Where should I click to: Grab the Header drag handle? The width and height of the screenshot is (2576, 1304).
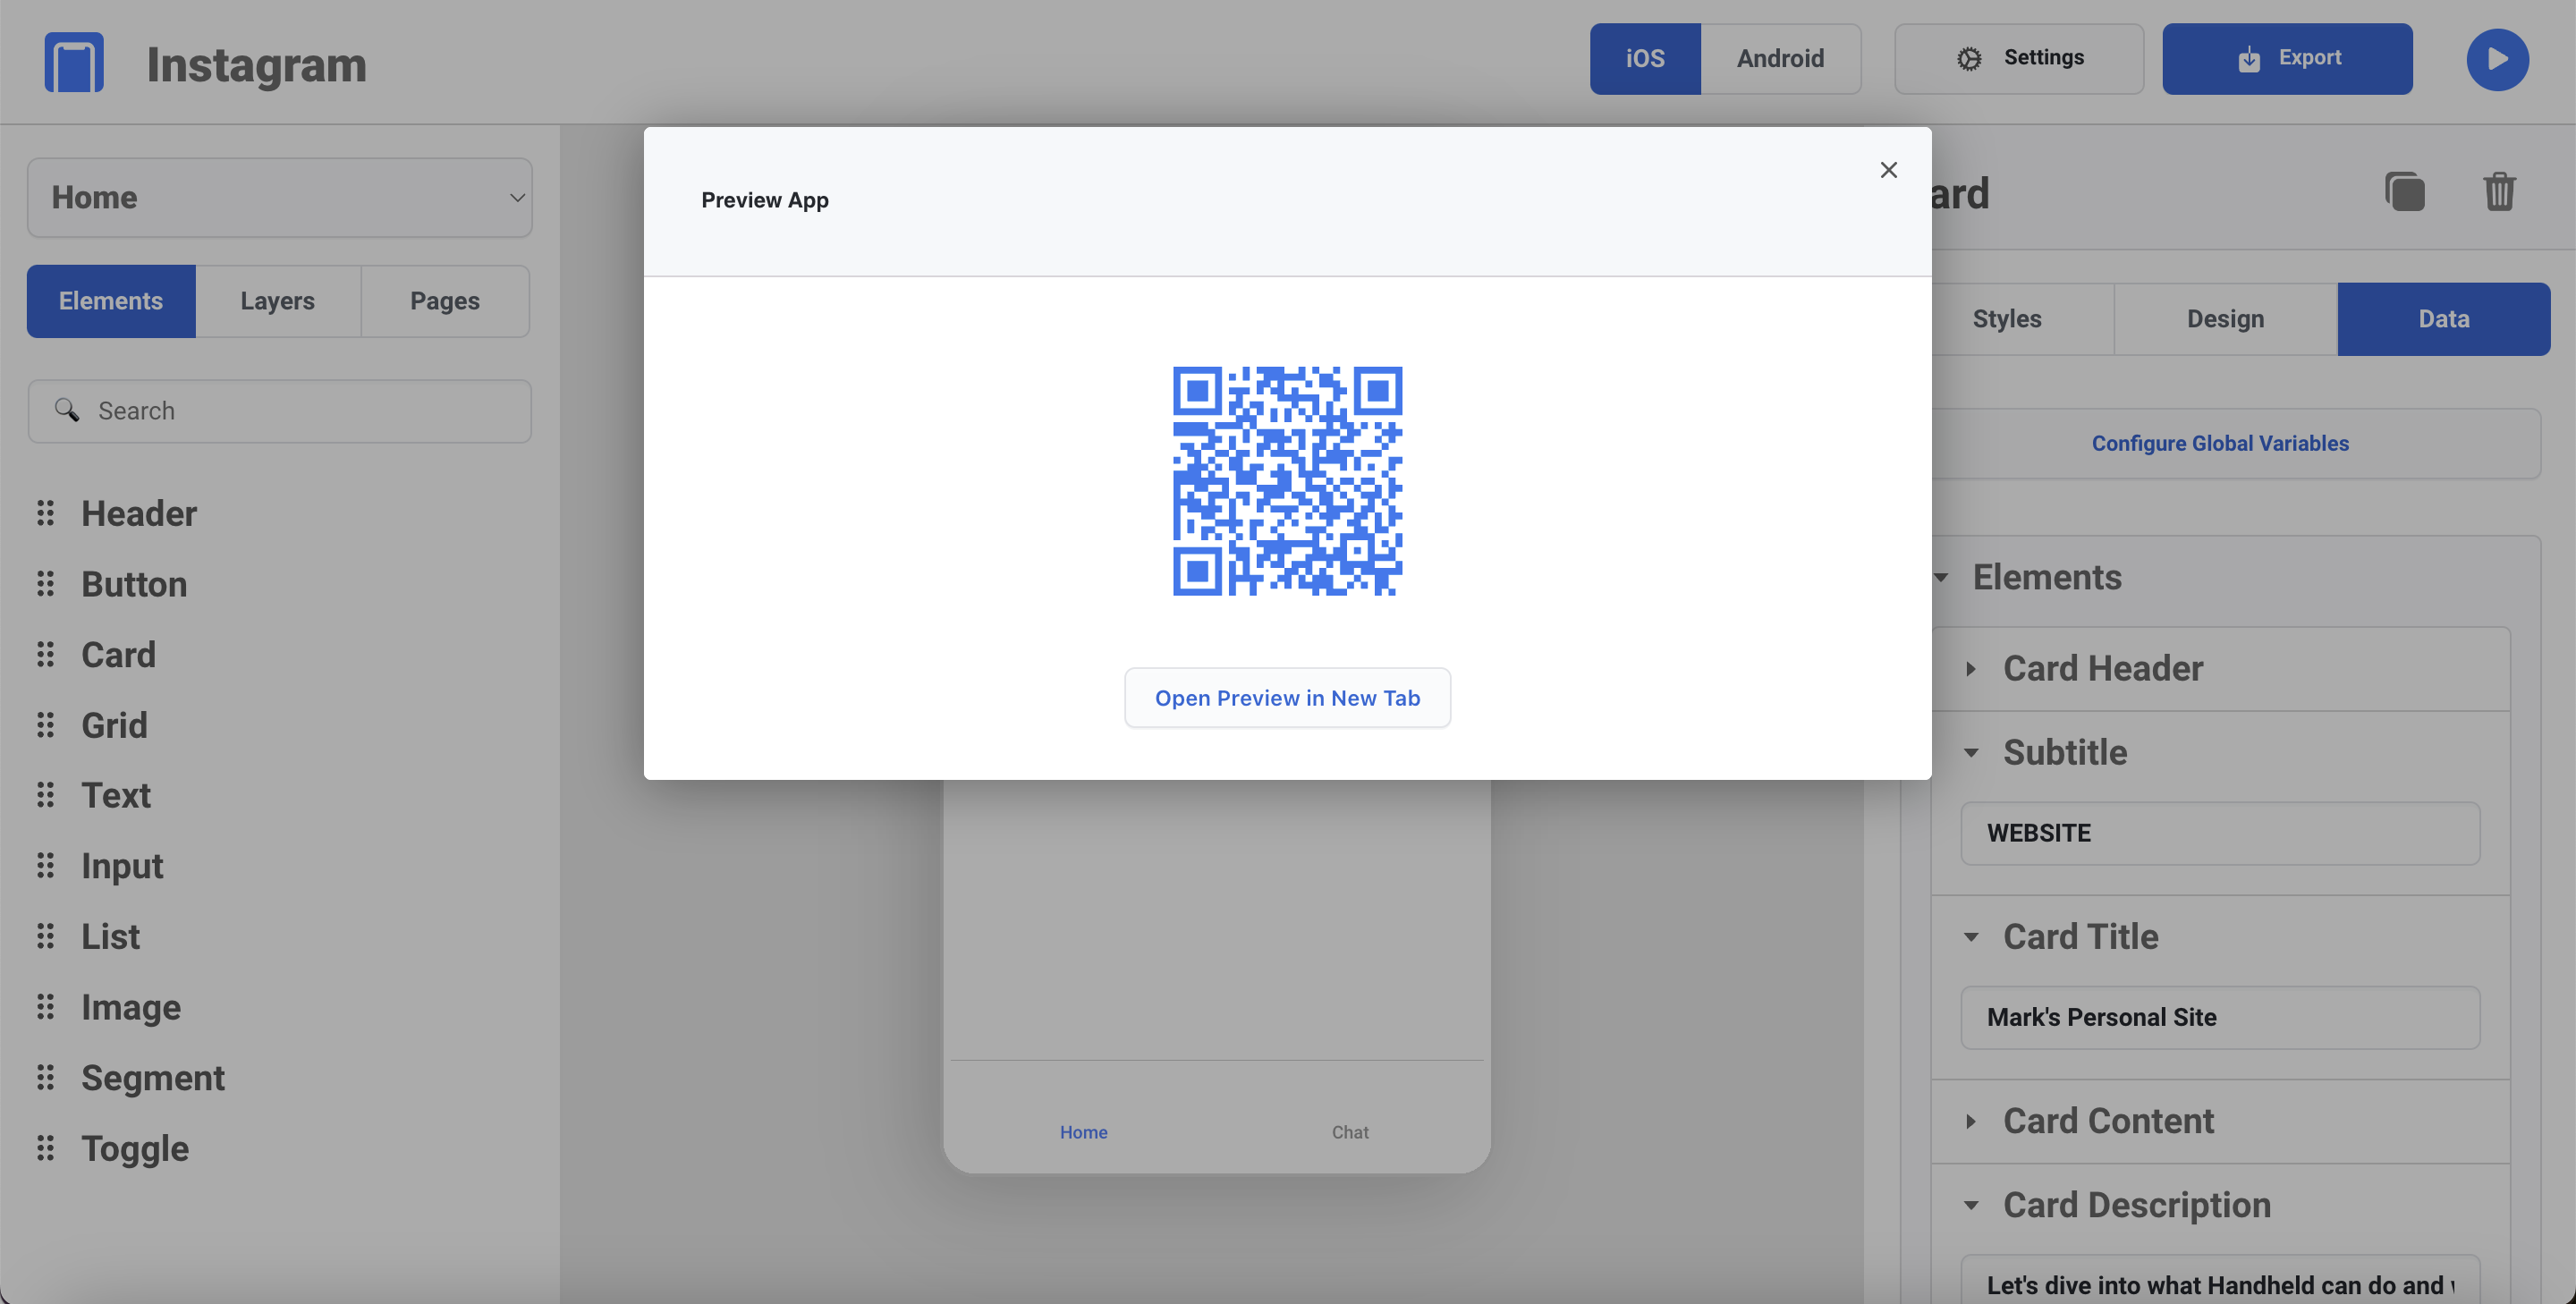point(45,513)
